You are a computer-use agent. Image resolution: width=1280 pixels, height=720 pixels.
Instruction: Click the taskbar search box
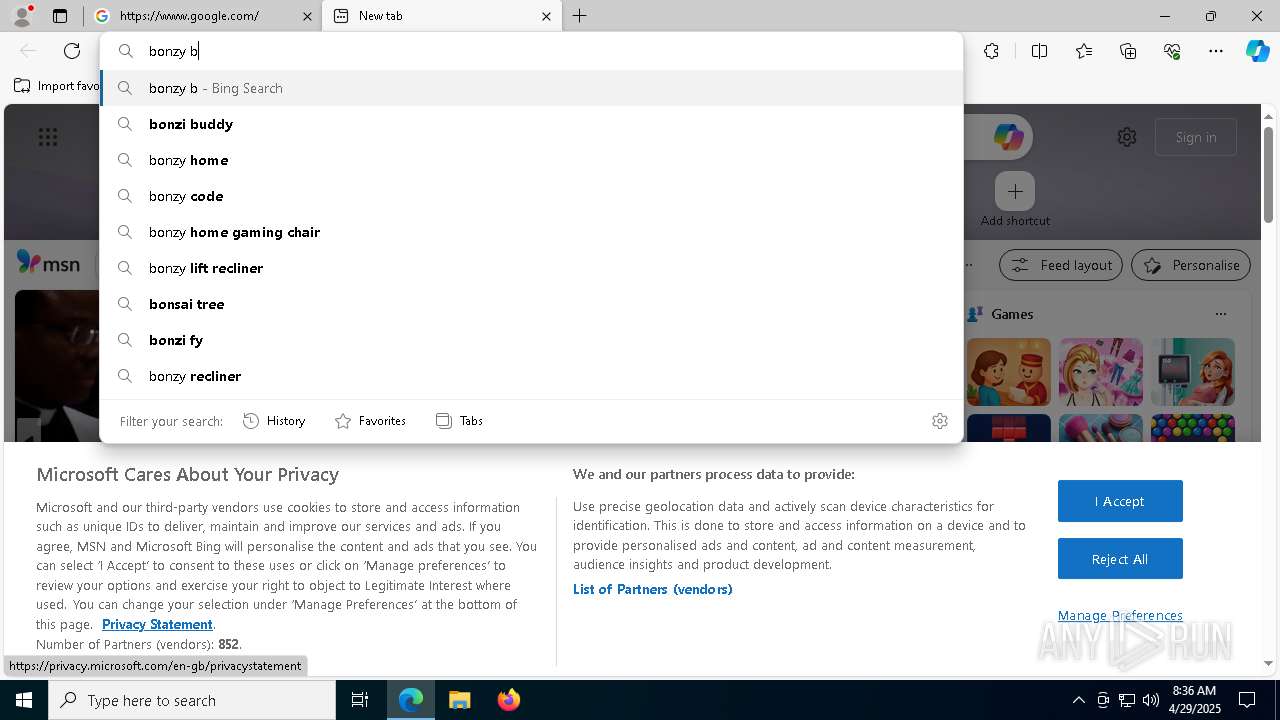click(x=192, y=700)
